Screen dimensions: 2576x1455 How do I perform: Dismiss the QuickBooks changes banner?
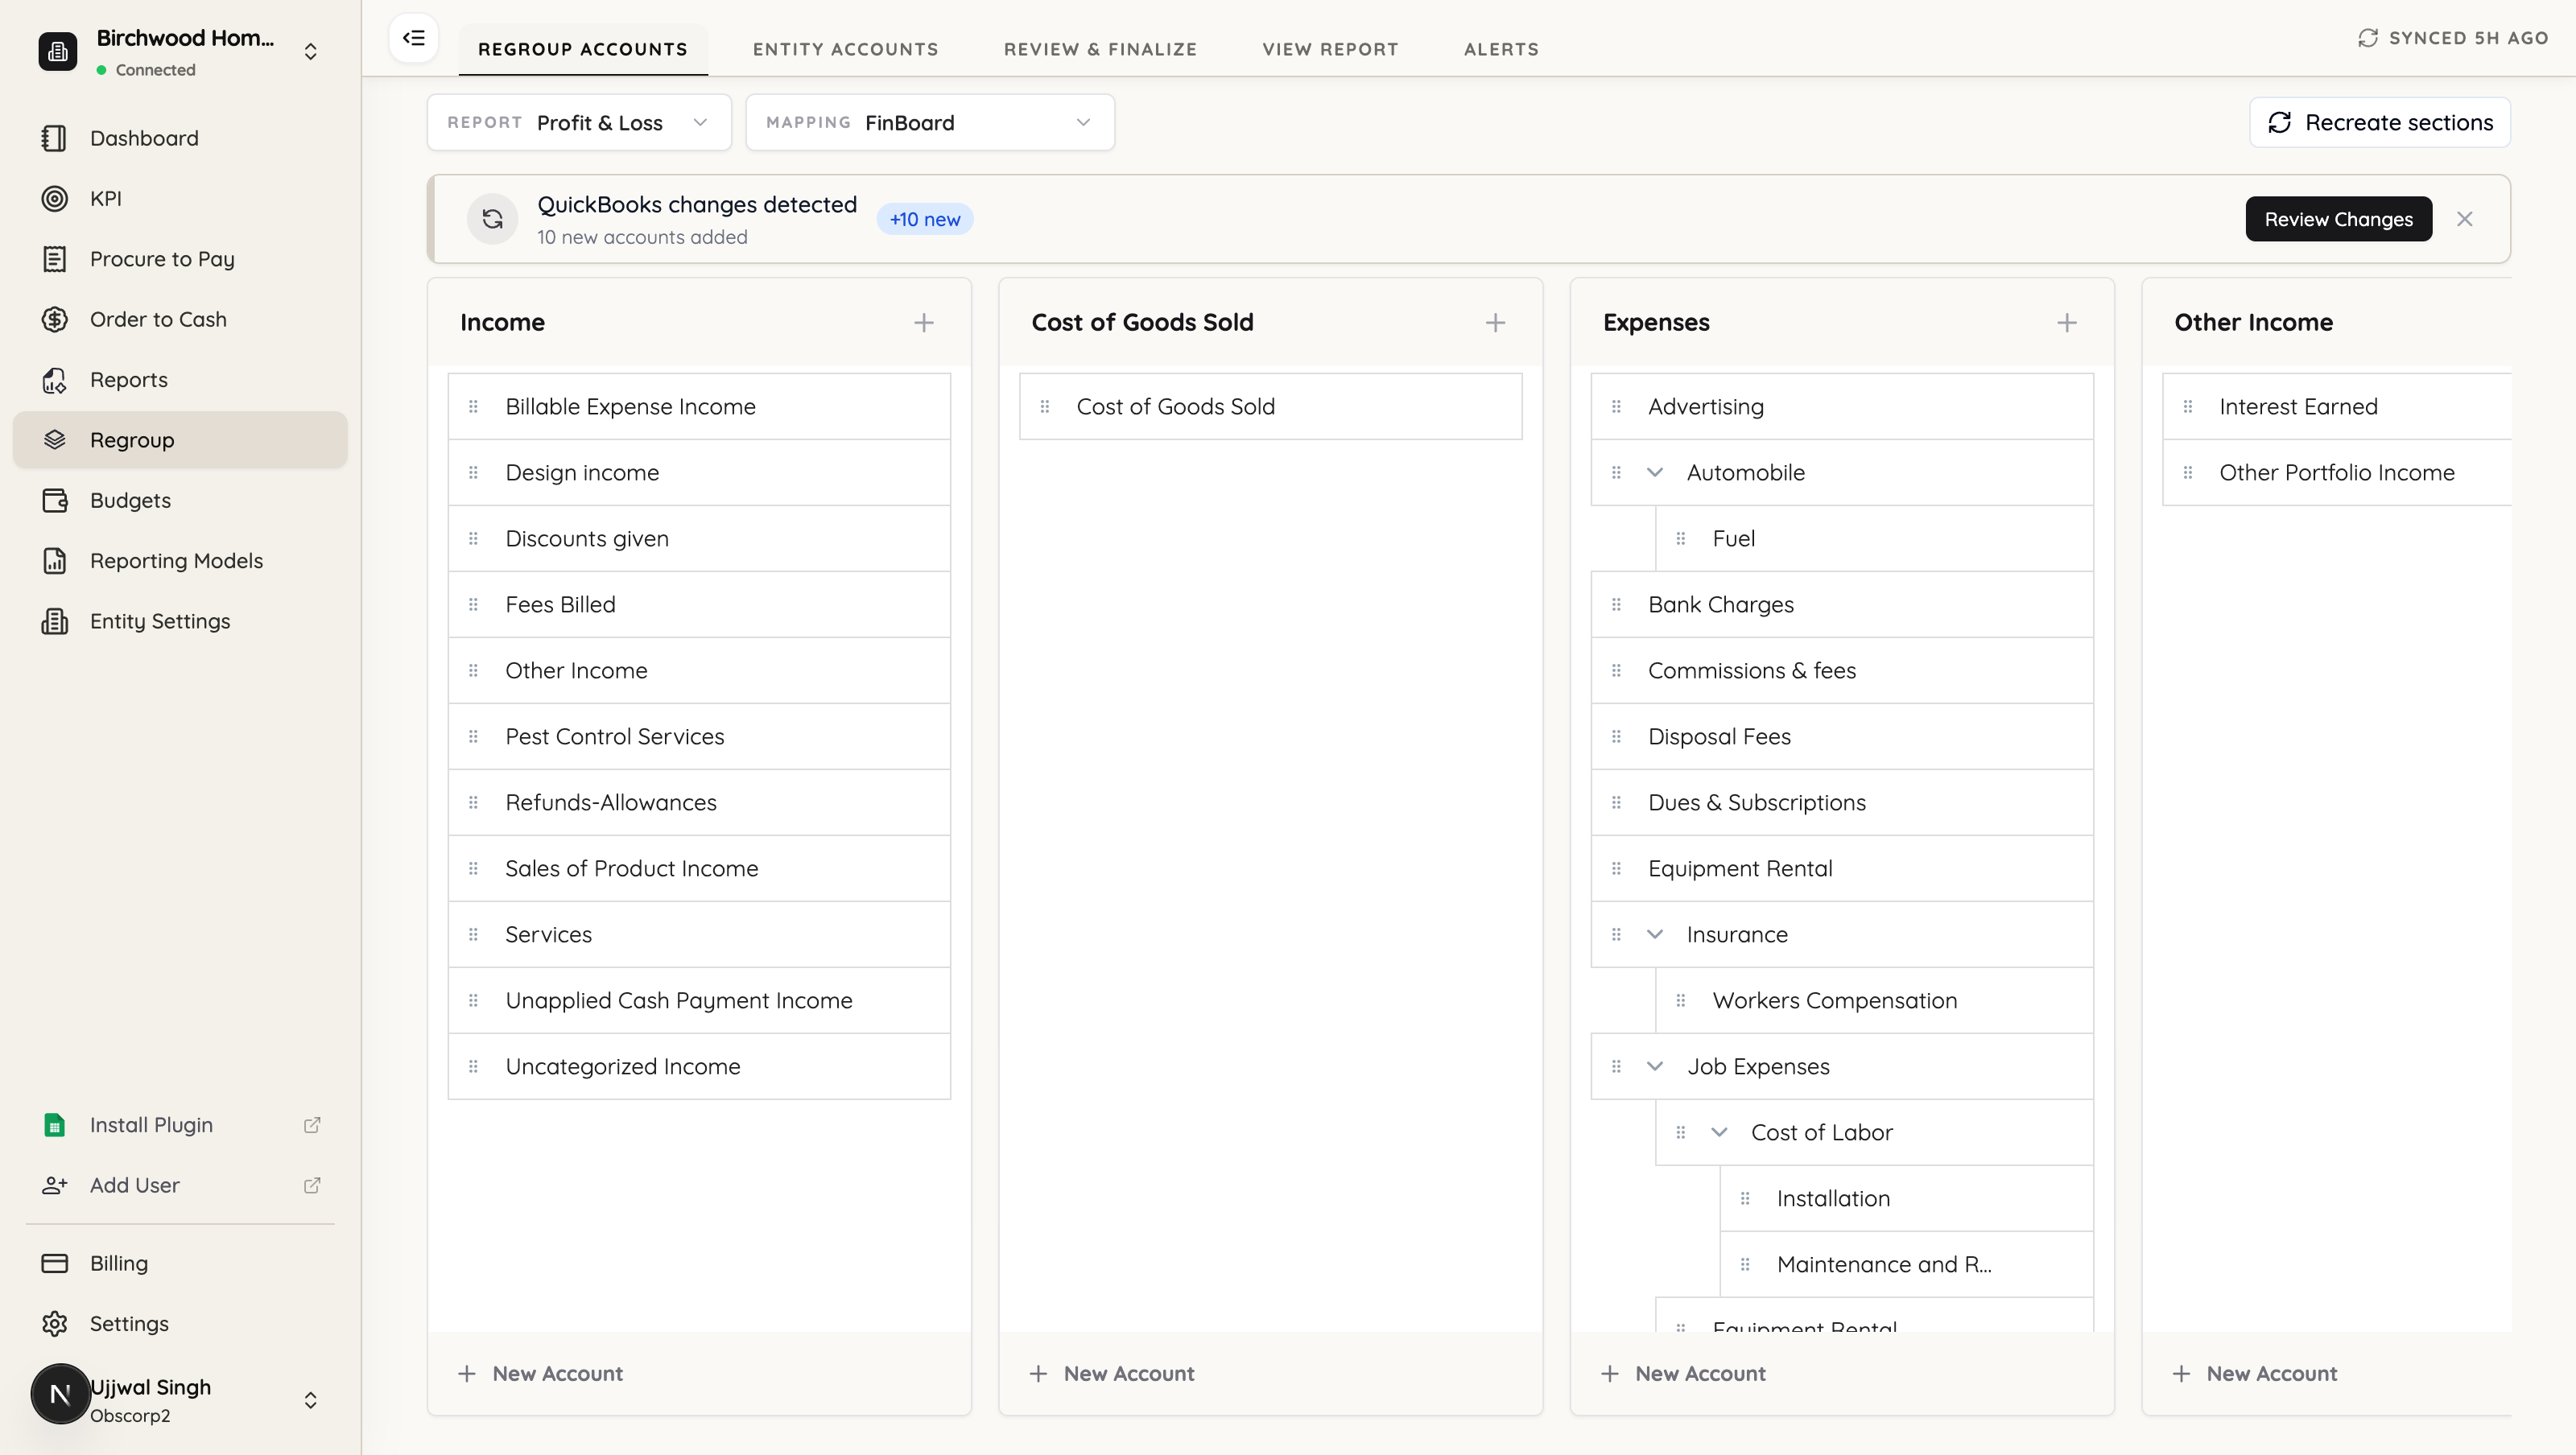2465,219
